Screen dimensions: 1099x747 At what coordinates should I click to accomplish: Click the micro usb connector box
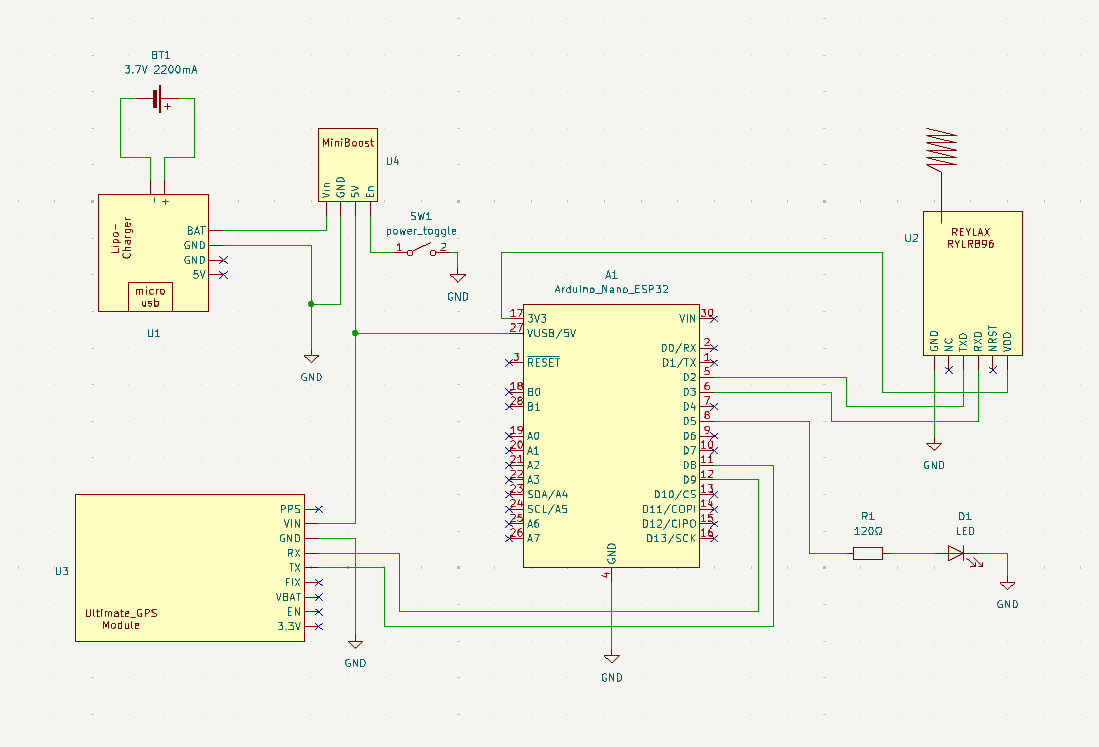[x=150, y=296]
